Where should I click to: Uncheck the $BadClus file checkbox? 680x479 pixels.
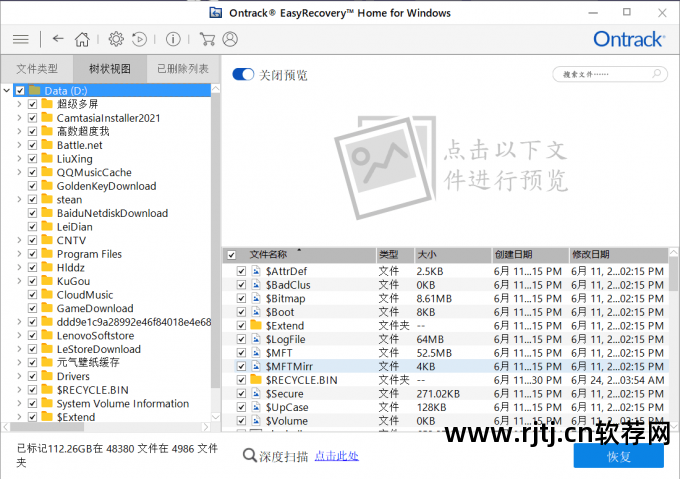point(242,285)
